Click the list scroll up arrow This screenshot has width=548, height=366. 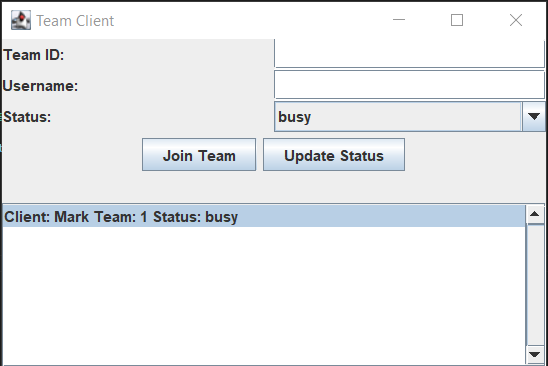pos(534,214)
